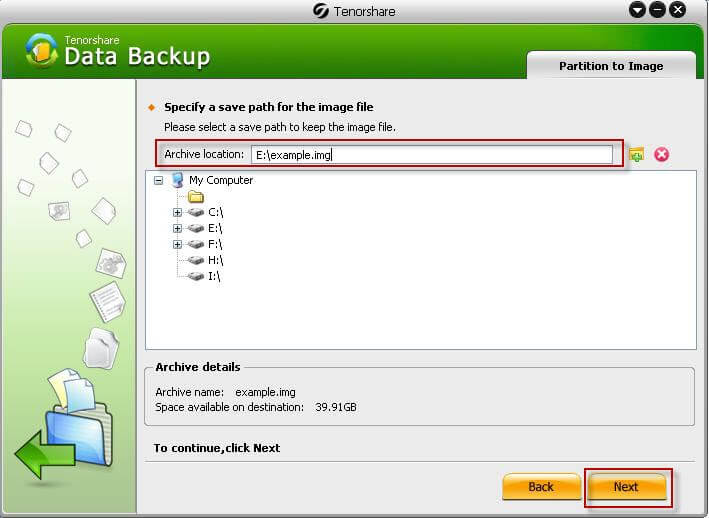
Task: Expand the E:\ drive node
Action: [x=178, y=228]
